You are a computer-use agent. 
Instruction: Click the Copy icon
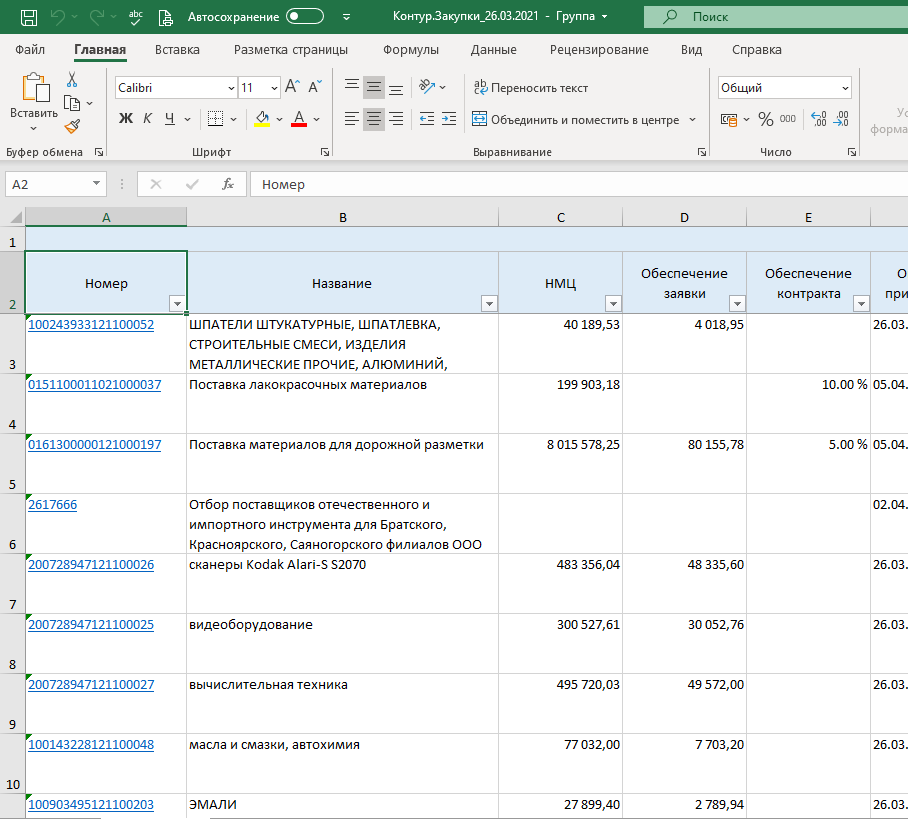pyautogui.click(x=72, y=103)
